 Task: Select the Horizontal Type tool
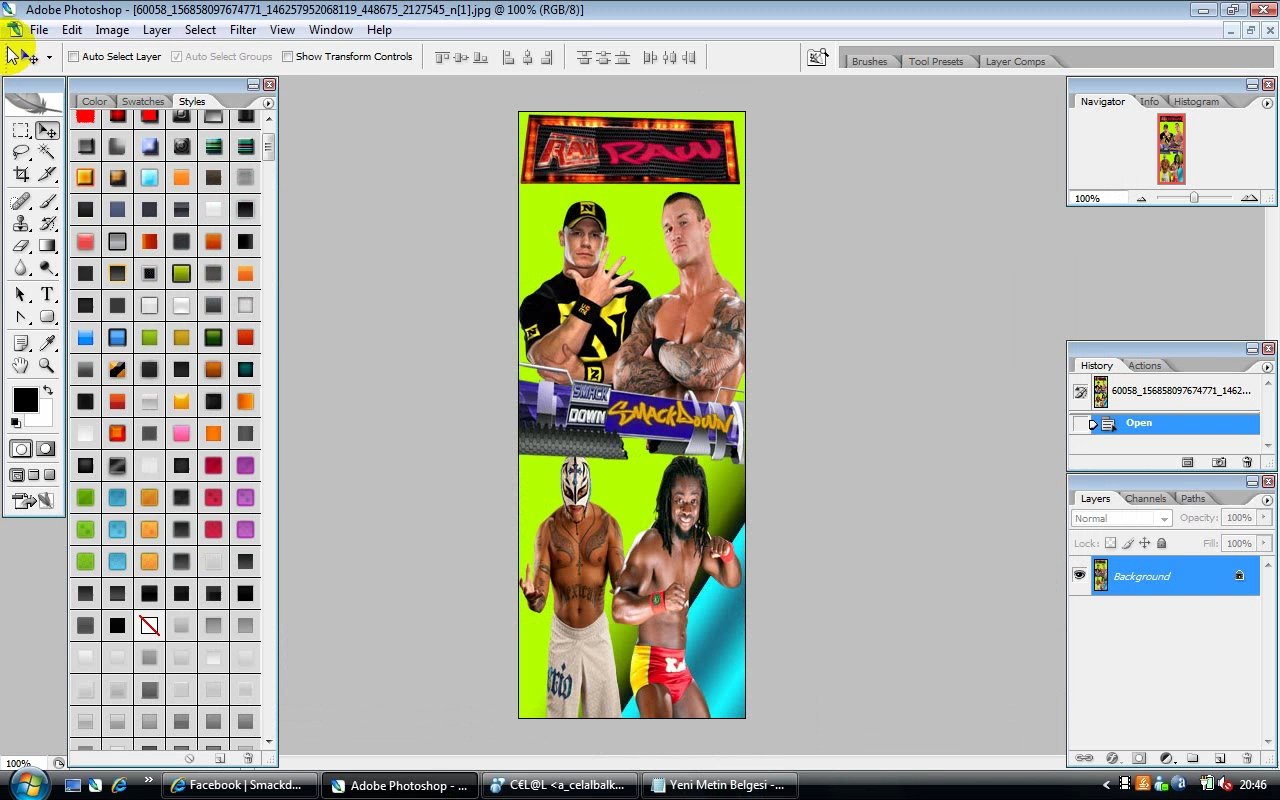(47, 295)
